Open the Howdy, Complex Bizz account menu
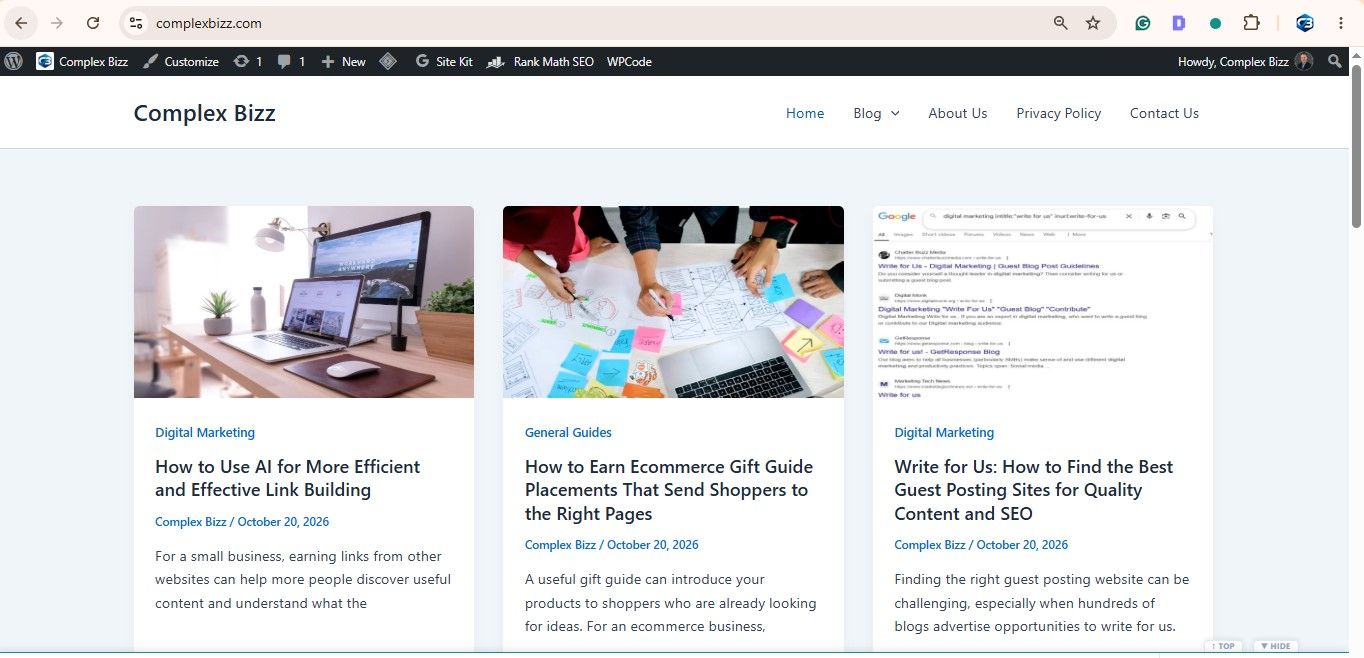Viewport: 1364px width, 658px height. coord(1245,61)
